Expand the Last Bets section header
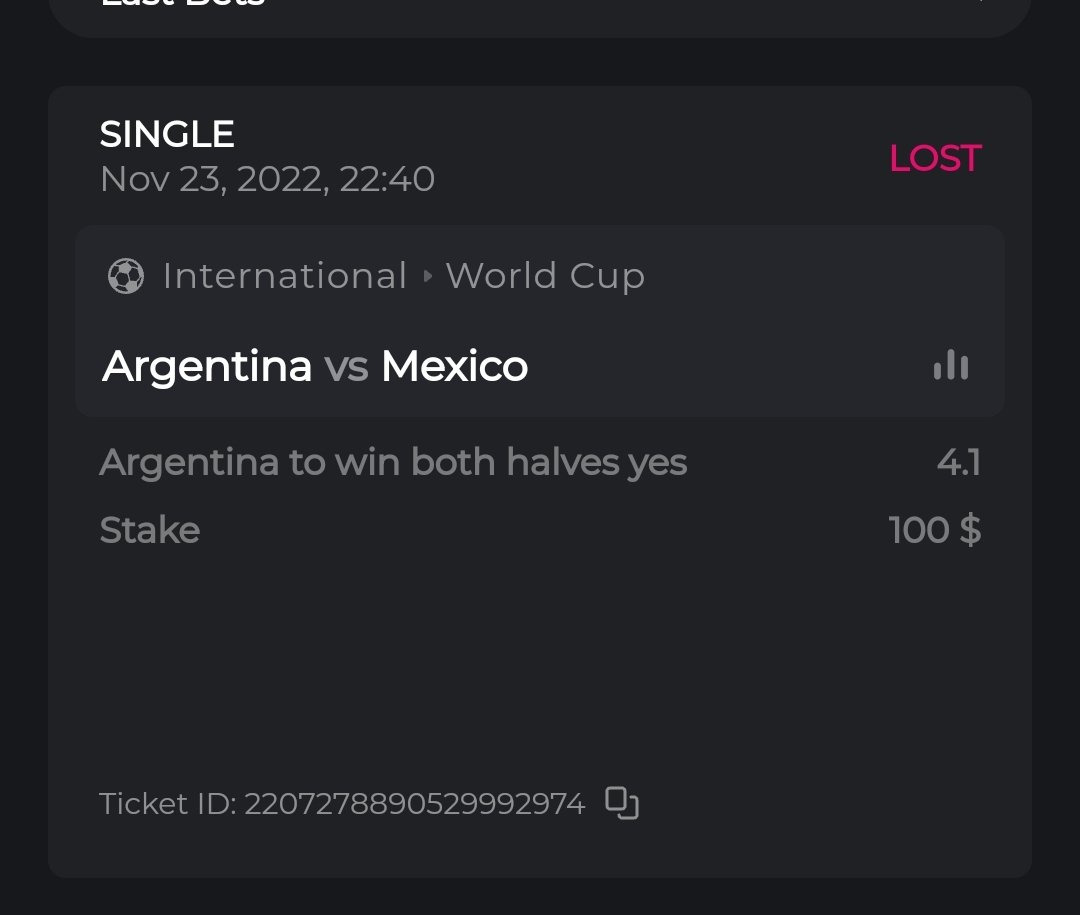The width and height of the screenshot is (1080, 915). point(540,8)
